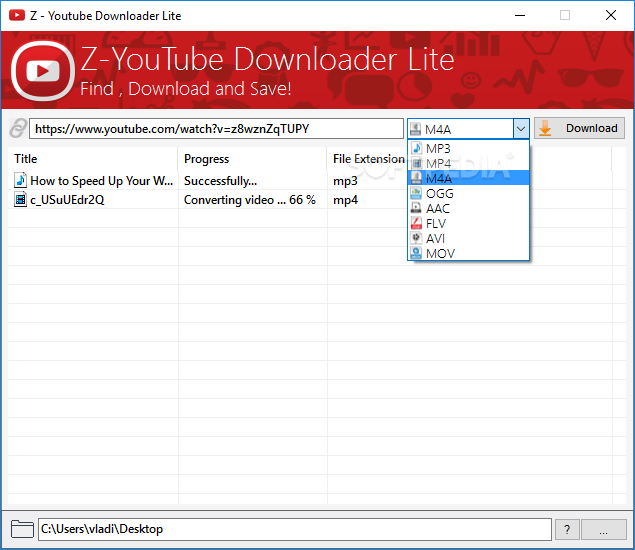Pick OGG in the format list
The image size is (635, 550).
pos(469,193)
